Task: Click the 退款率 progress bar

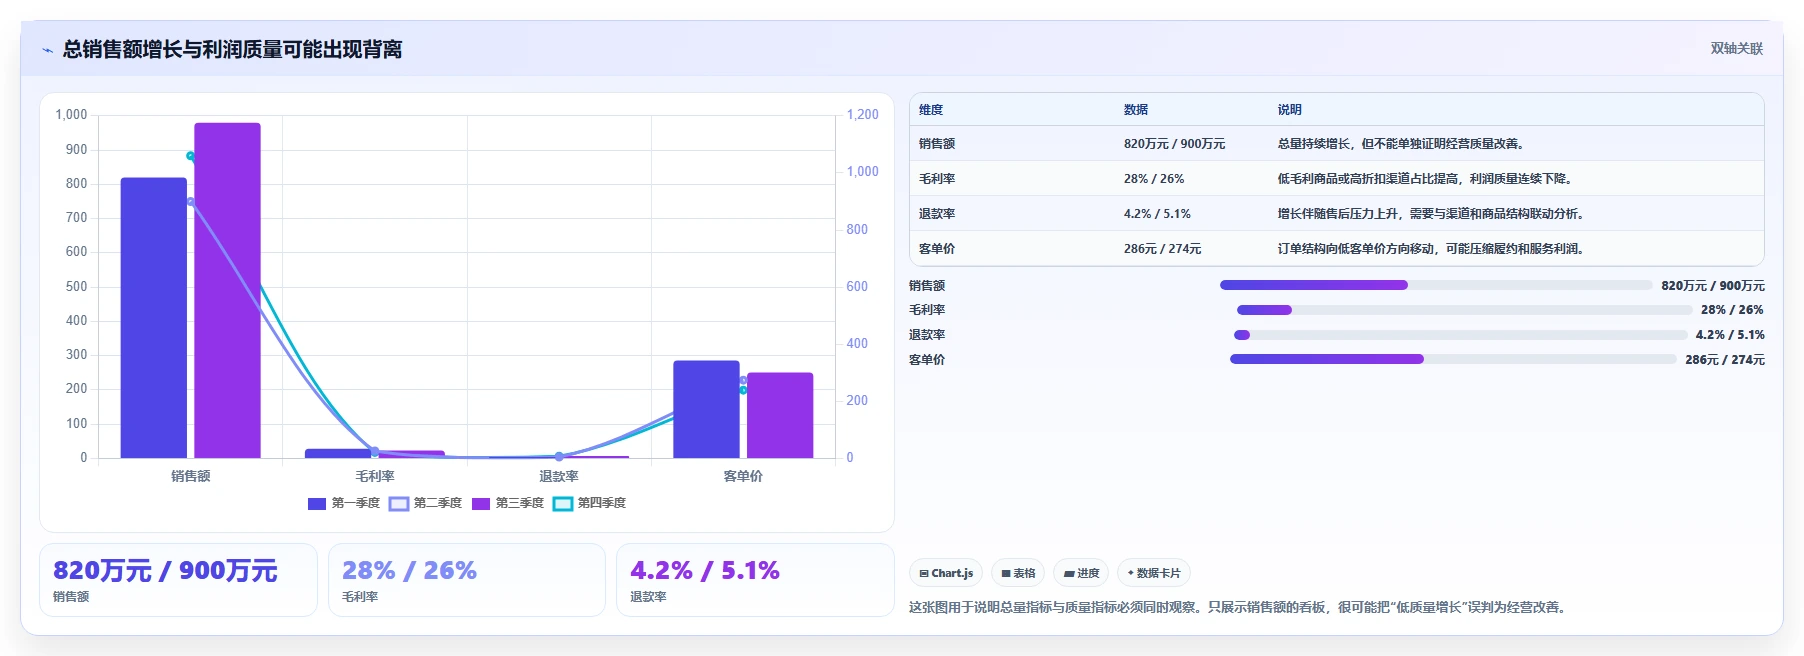Action: point(1461,335)
